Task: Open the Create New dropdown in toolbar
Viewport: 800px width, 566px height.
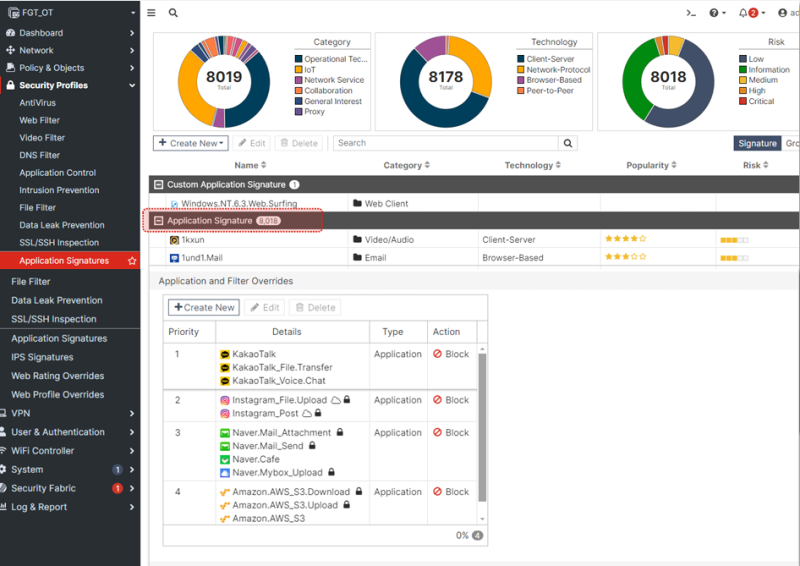Action: click(190, 143)
